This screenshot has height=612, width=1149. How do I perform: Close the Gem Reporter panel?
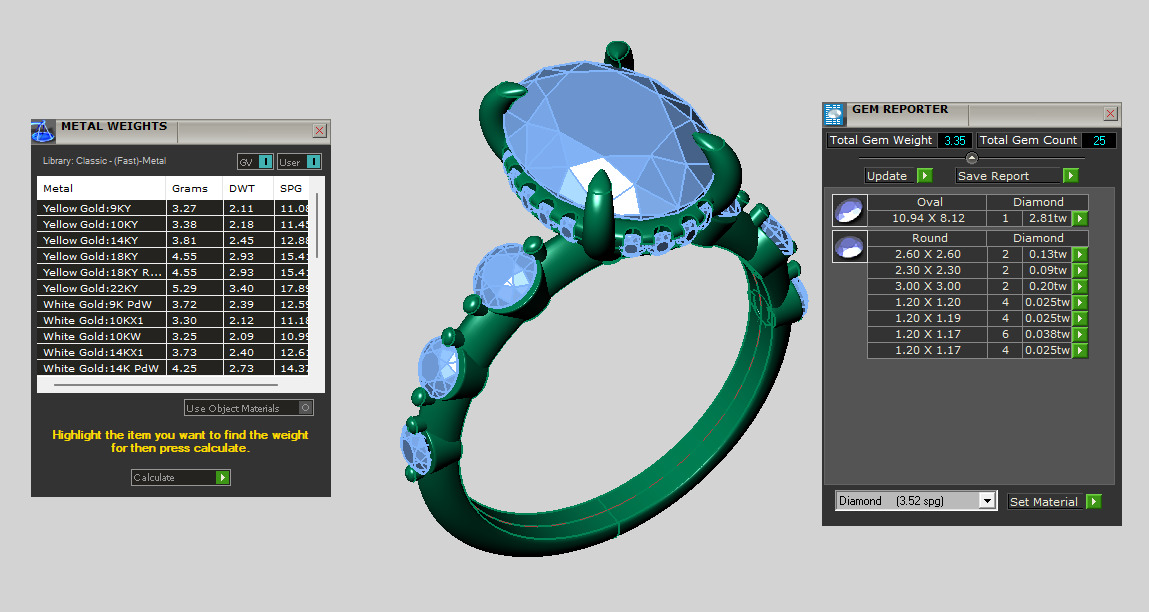point(1110,114)
